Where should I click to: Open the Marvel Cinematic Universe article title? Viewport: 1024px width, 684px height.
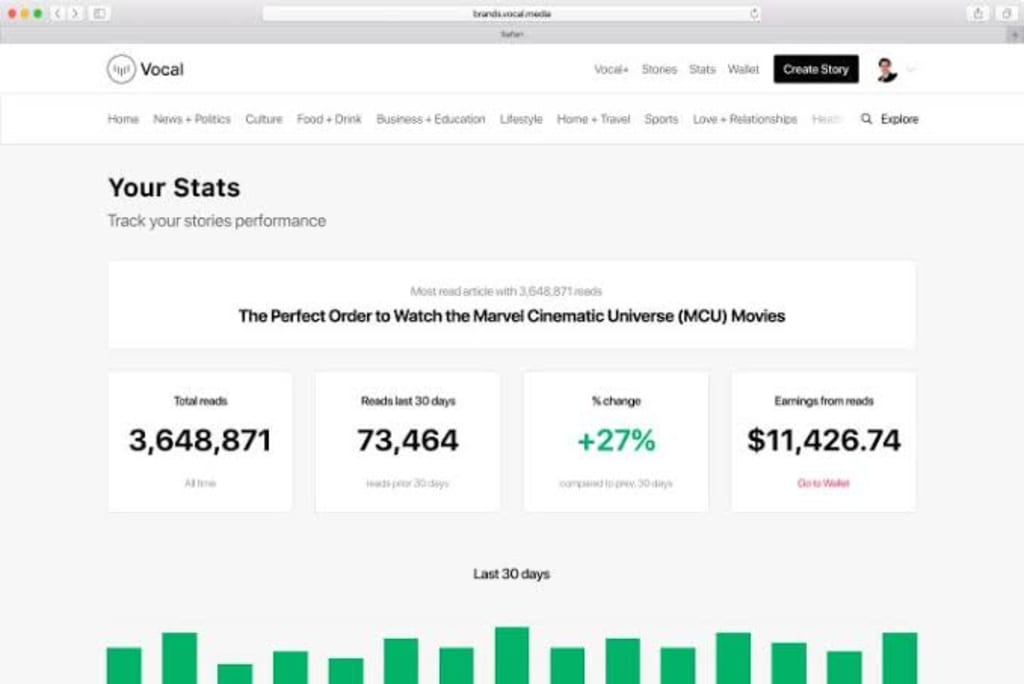[x=511, y=316]
